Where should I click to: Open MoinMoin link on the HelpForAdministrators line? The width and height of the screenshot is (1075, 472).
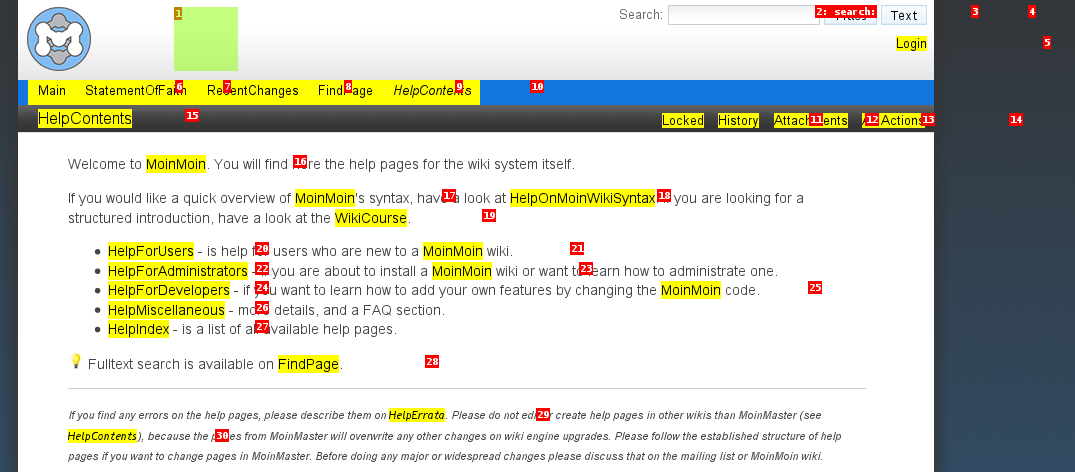tap(462, 271)
